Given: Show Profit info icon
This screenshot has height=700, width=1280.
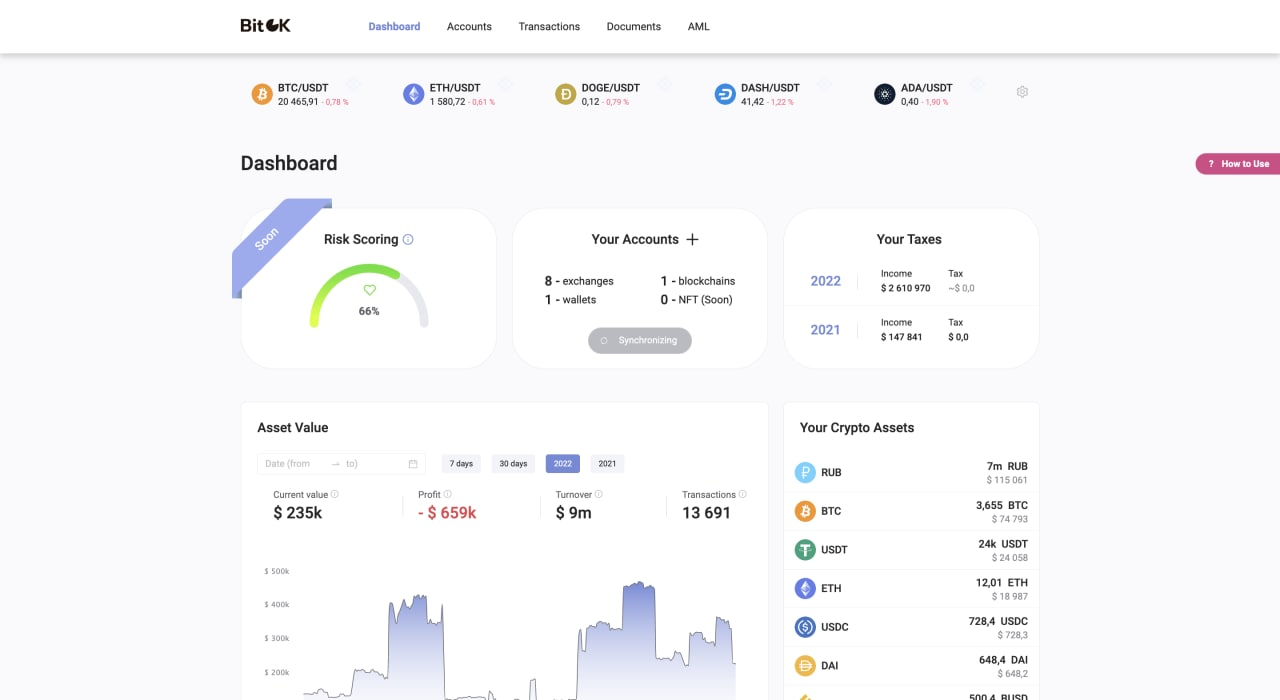Looking at the screenshot, I should pos(448,494).
